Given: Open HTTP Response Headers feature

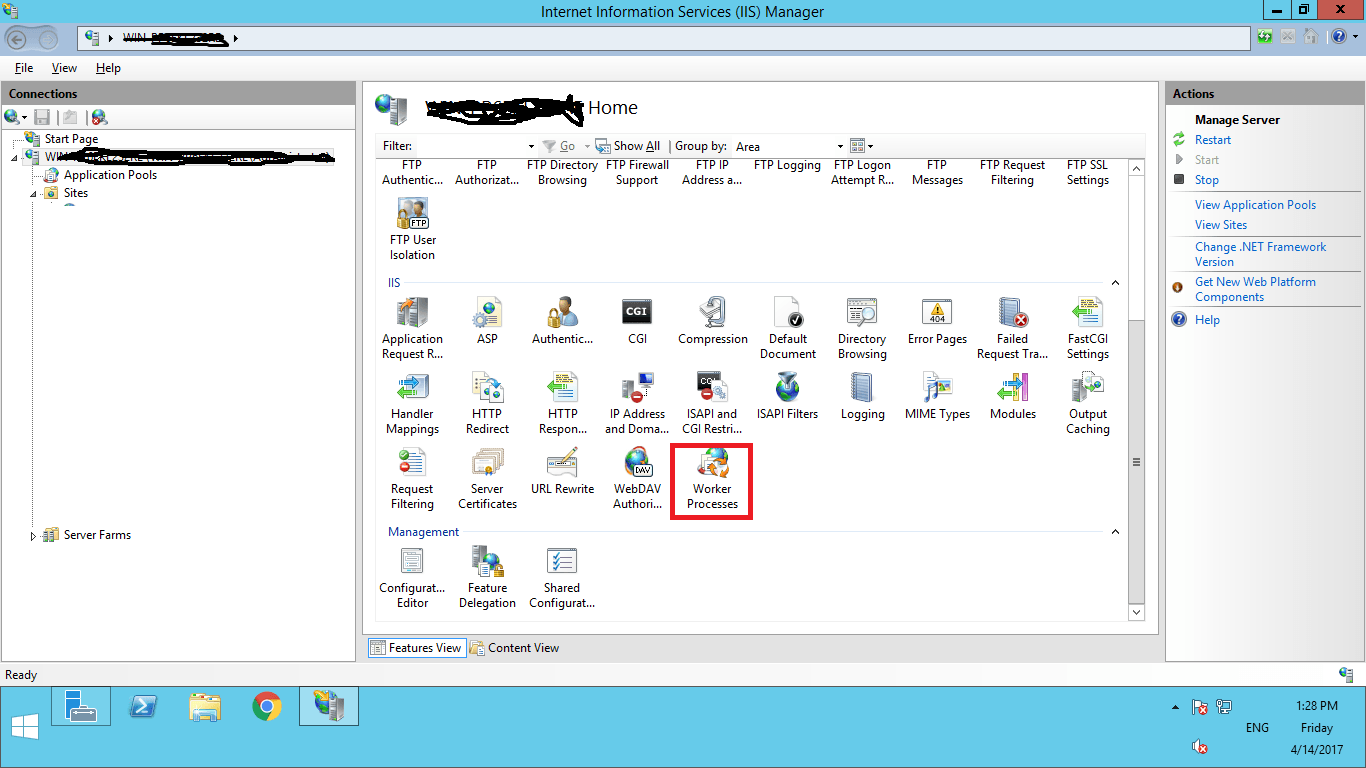Looking at the screenshot, I should point(562,403).
